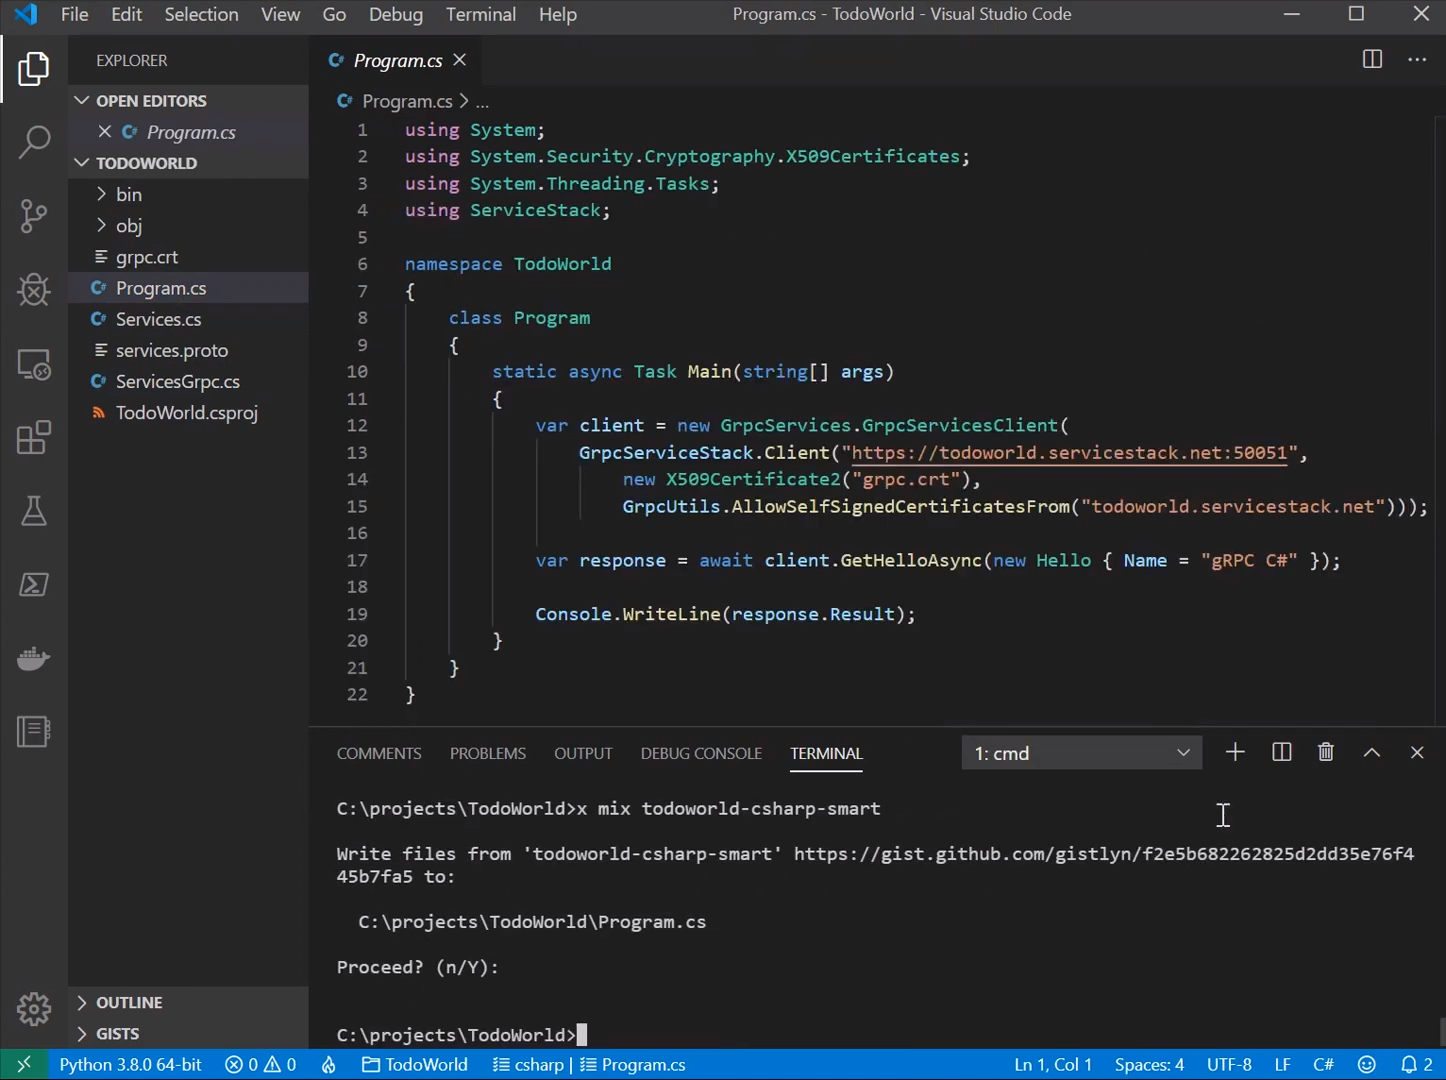This screenshot has height=1080, width=1446.
Task: Expand the bin folder
Action: [129, 195]
